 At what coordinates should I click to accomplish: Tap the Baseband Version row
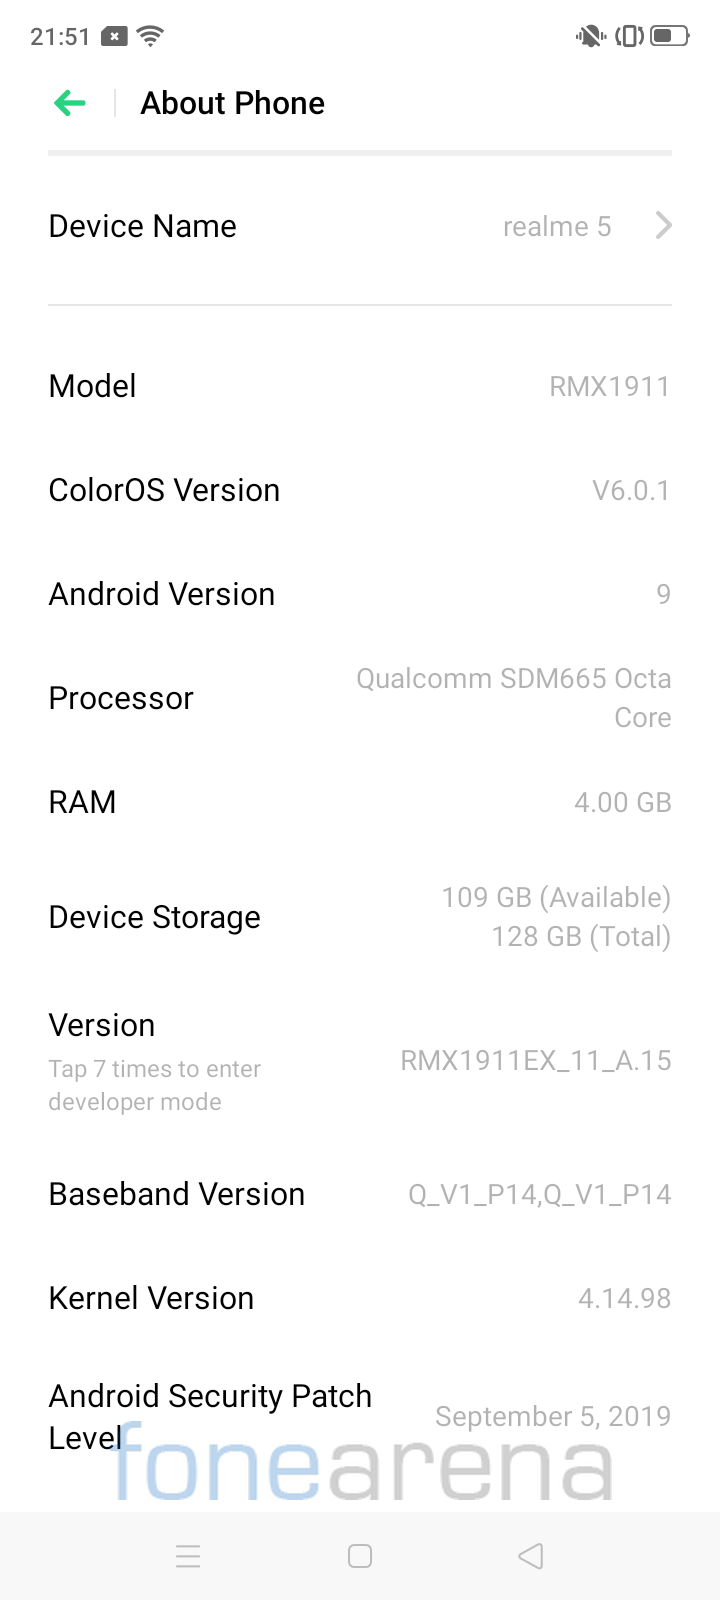[360, 1194]
